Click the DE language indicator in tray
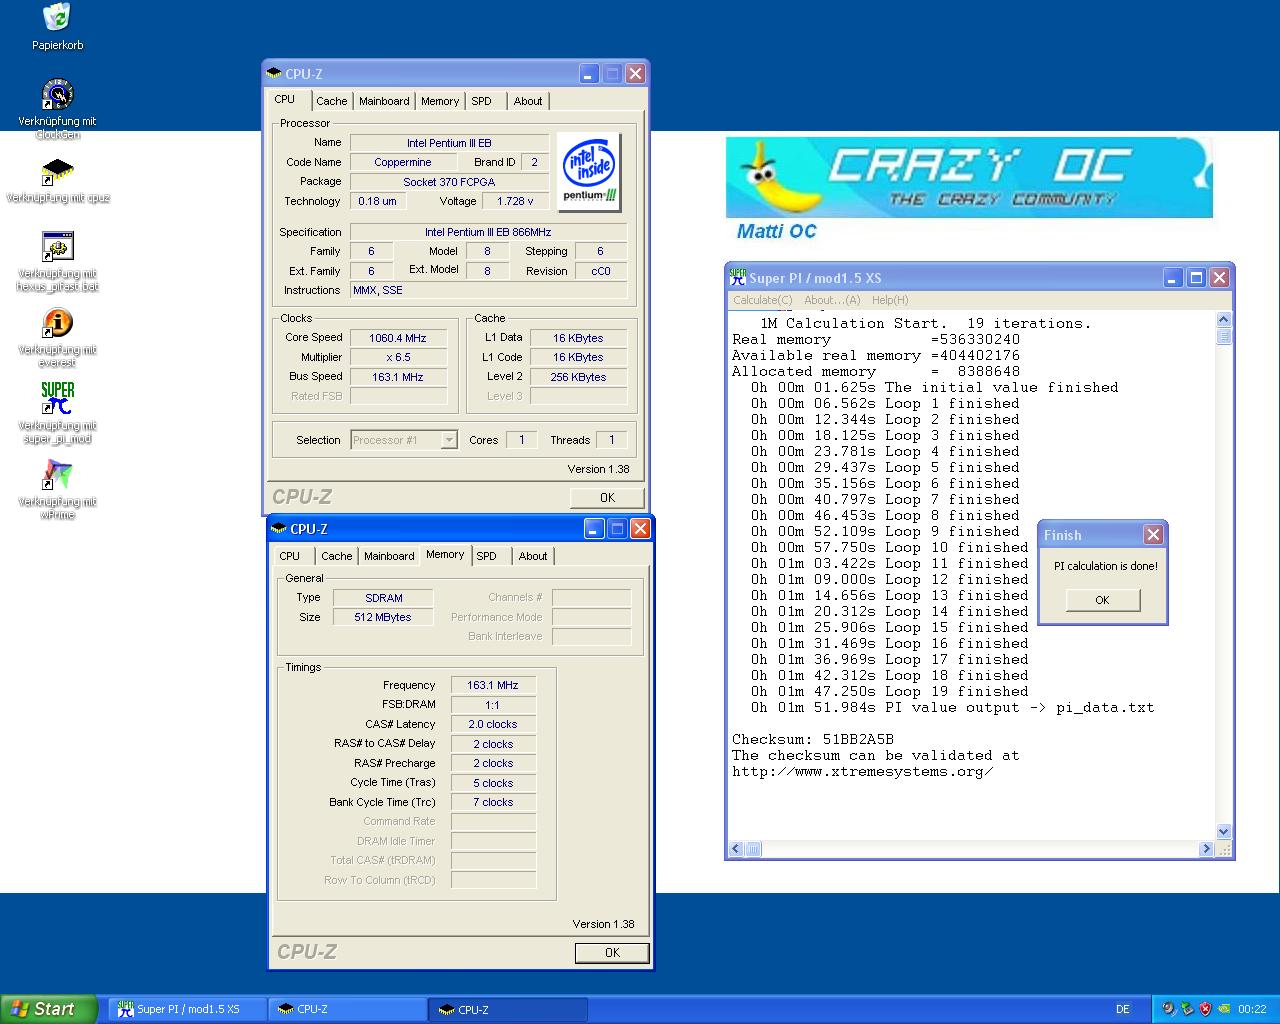 (1122, 1009)
